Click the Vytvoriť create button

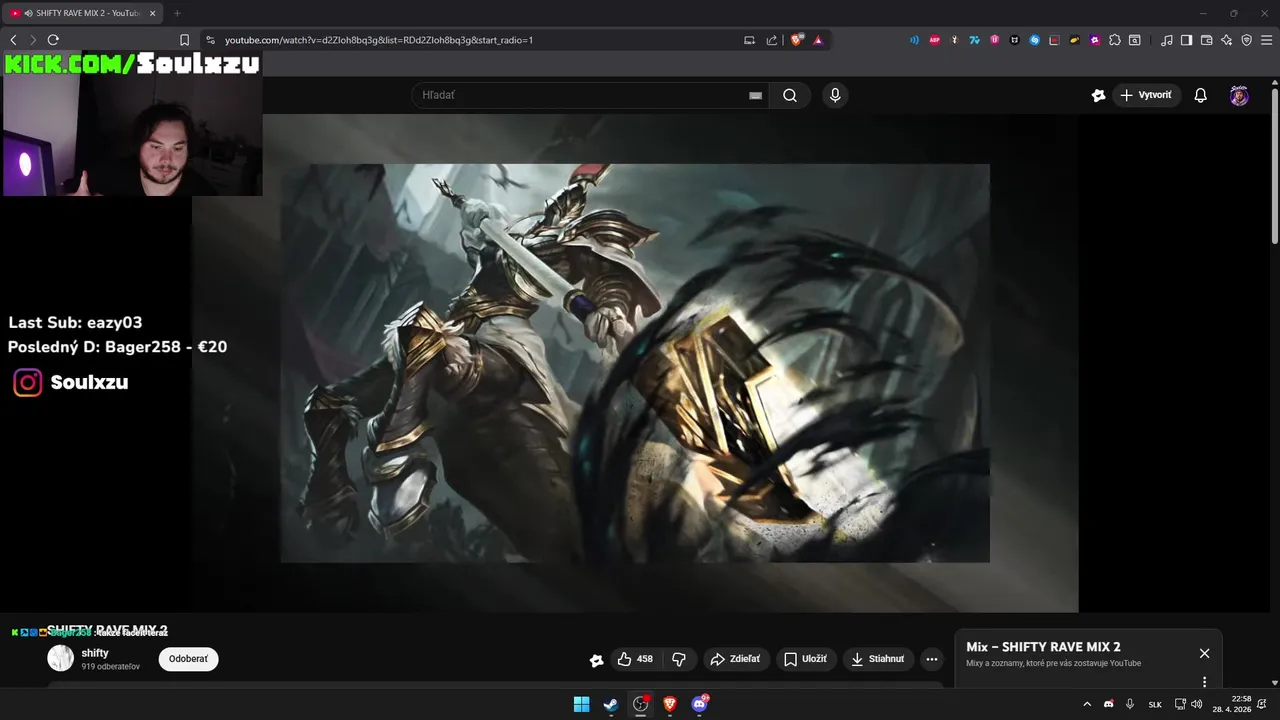pos(1146,95)
